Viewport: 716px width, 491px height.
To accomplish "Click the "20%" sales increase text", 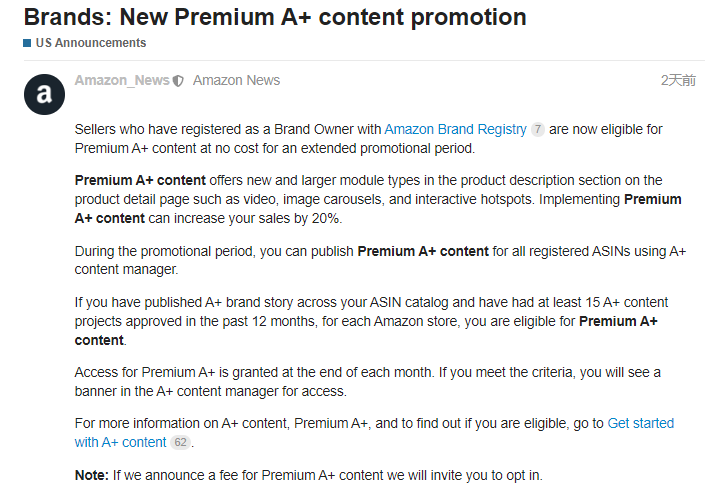I will pos(326,218).
